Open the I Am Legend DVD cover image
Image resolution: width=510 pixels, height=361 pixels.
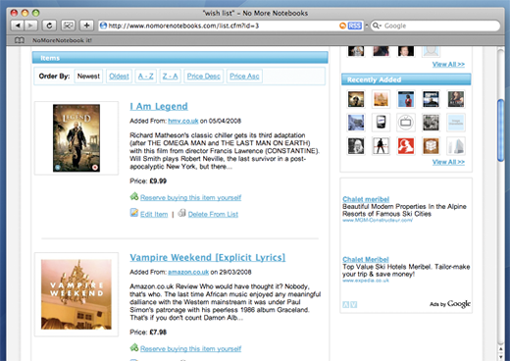pos(76,138)
